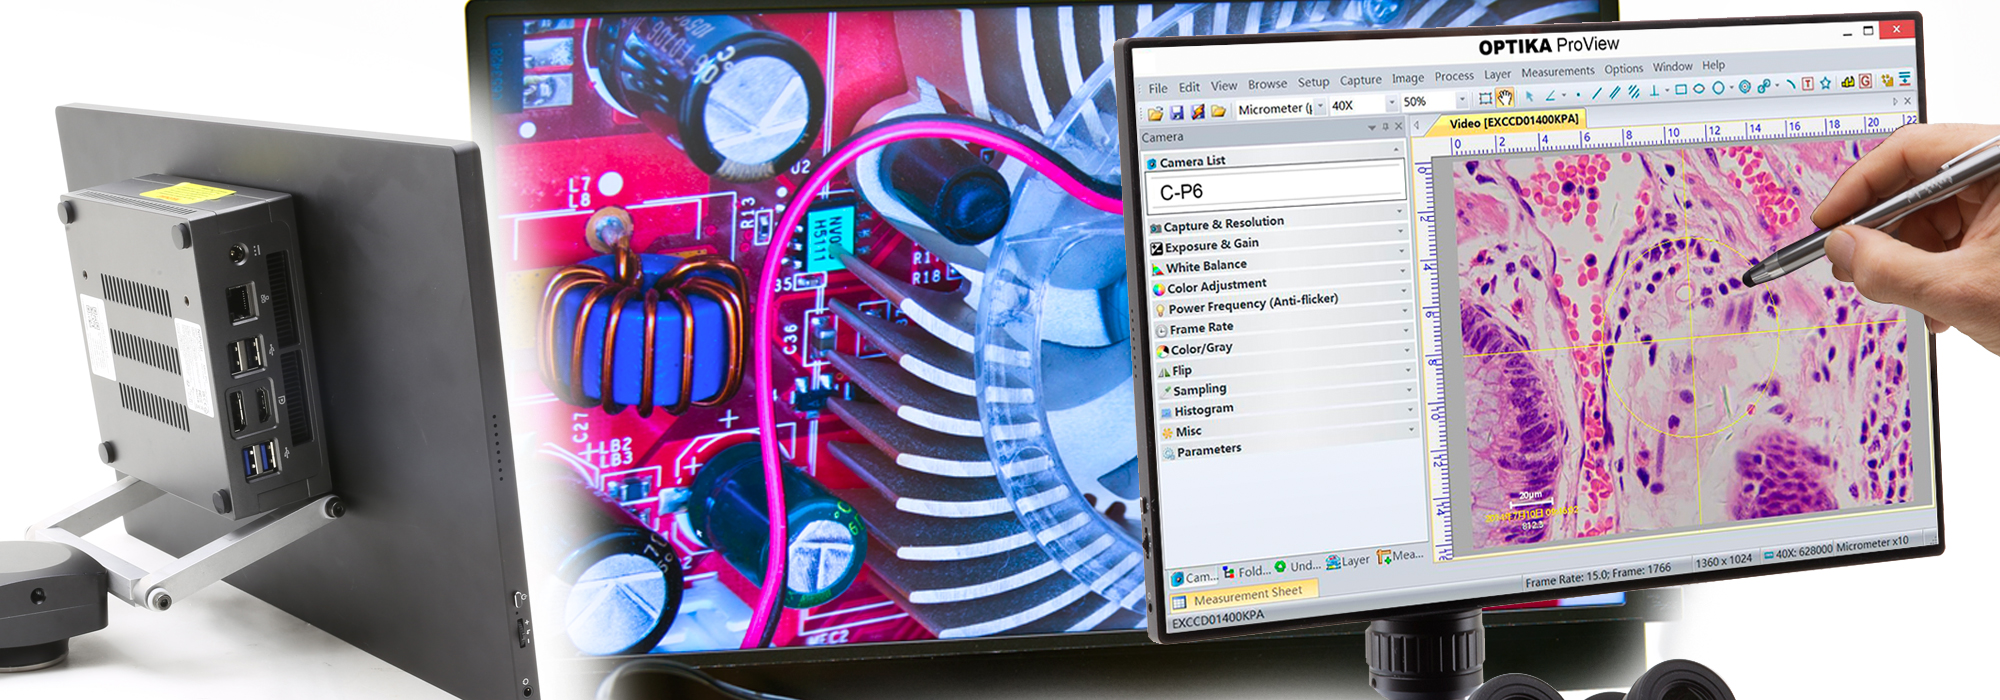Open the Micrometer unit dropdown

click(1320, 106)
